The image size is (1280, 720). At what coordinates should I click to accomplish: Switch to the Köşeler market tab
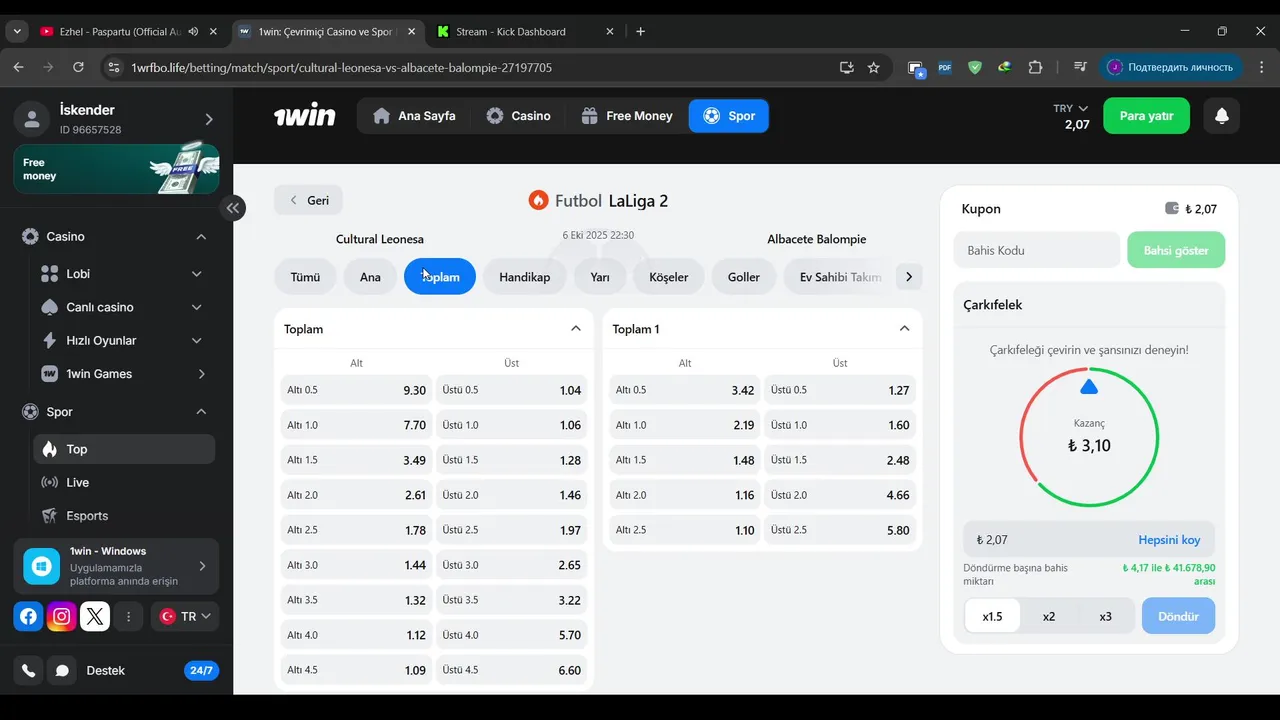coord(668,277)
